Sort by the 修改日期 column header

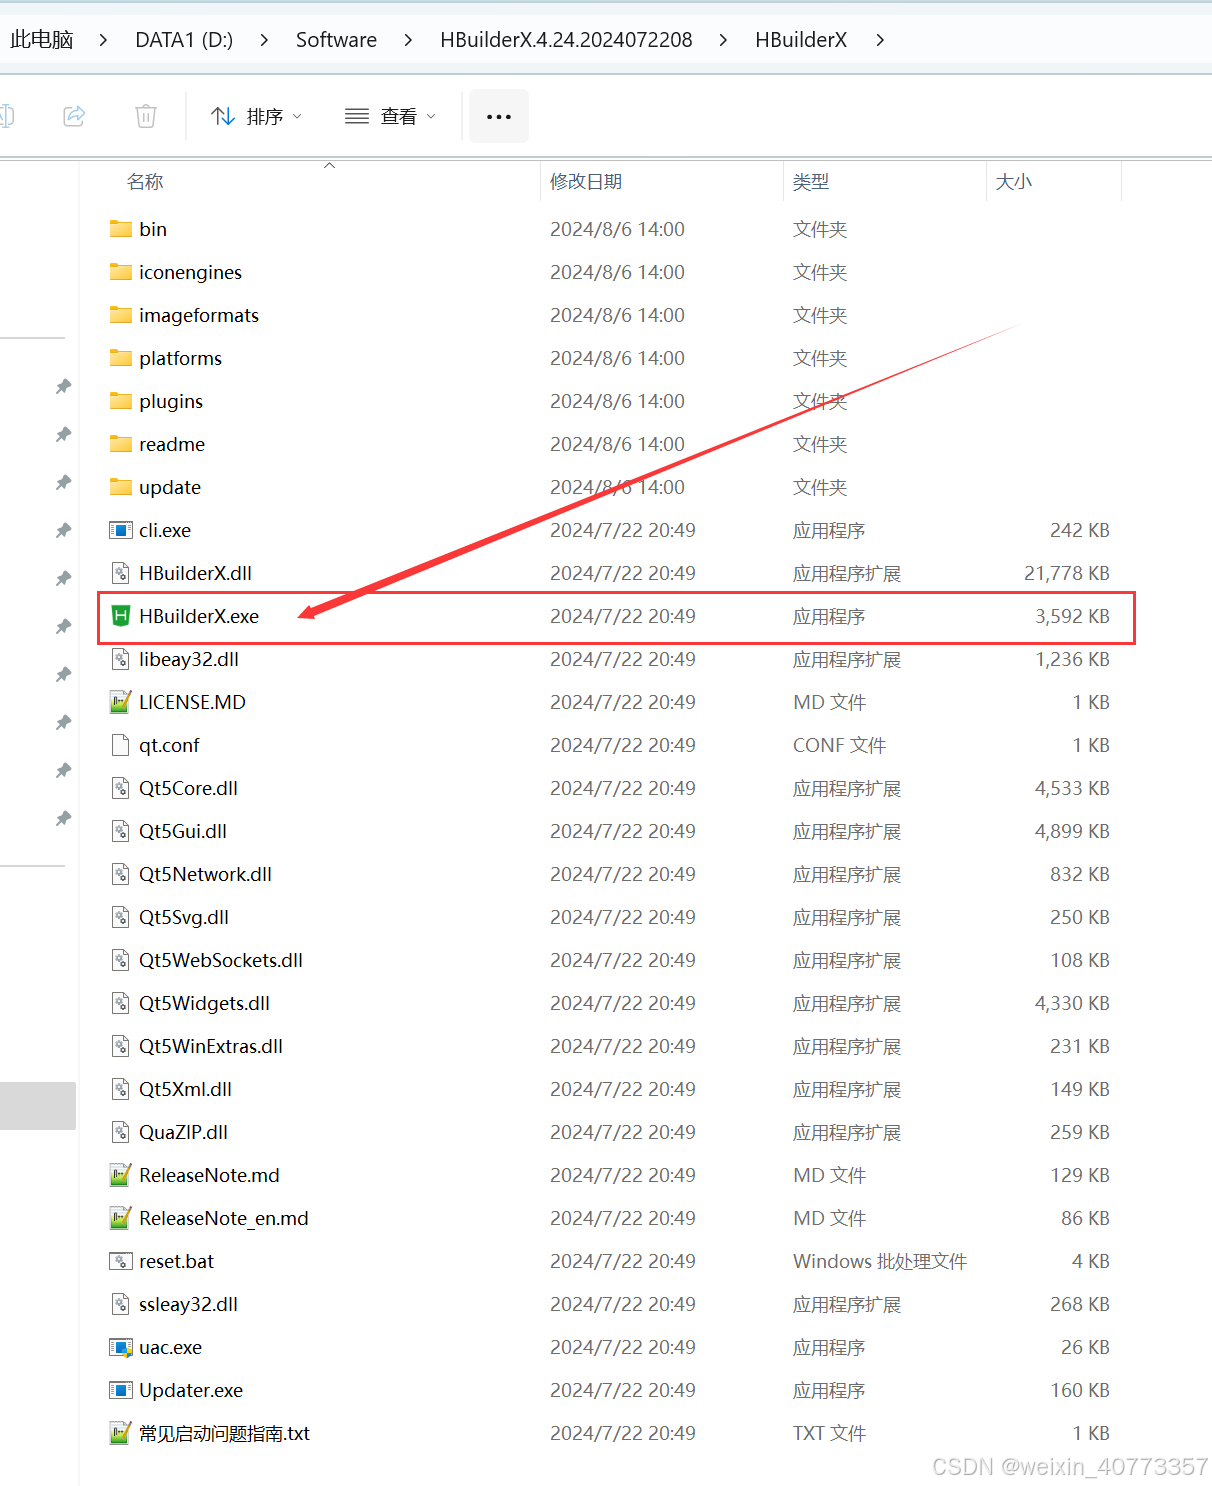[586, 181]
